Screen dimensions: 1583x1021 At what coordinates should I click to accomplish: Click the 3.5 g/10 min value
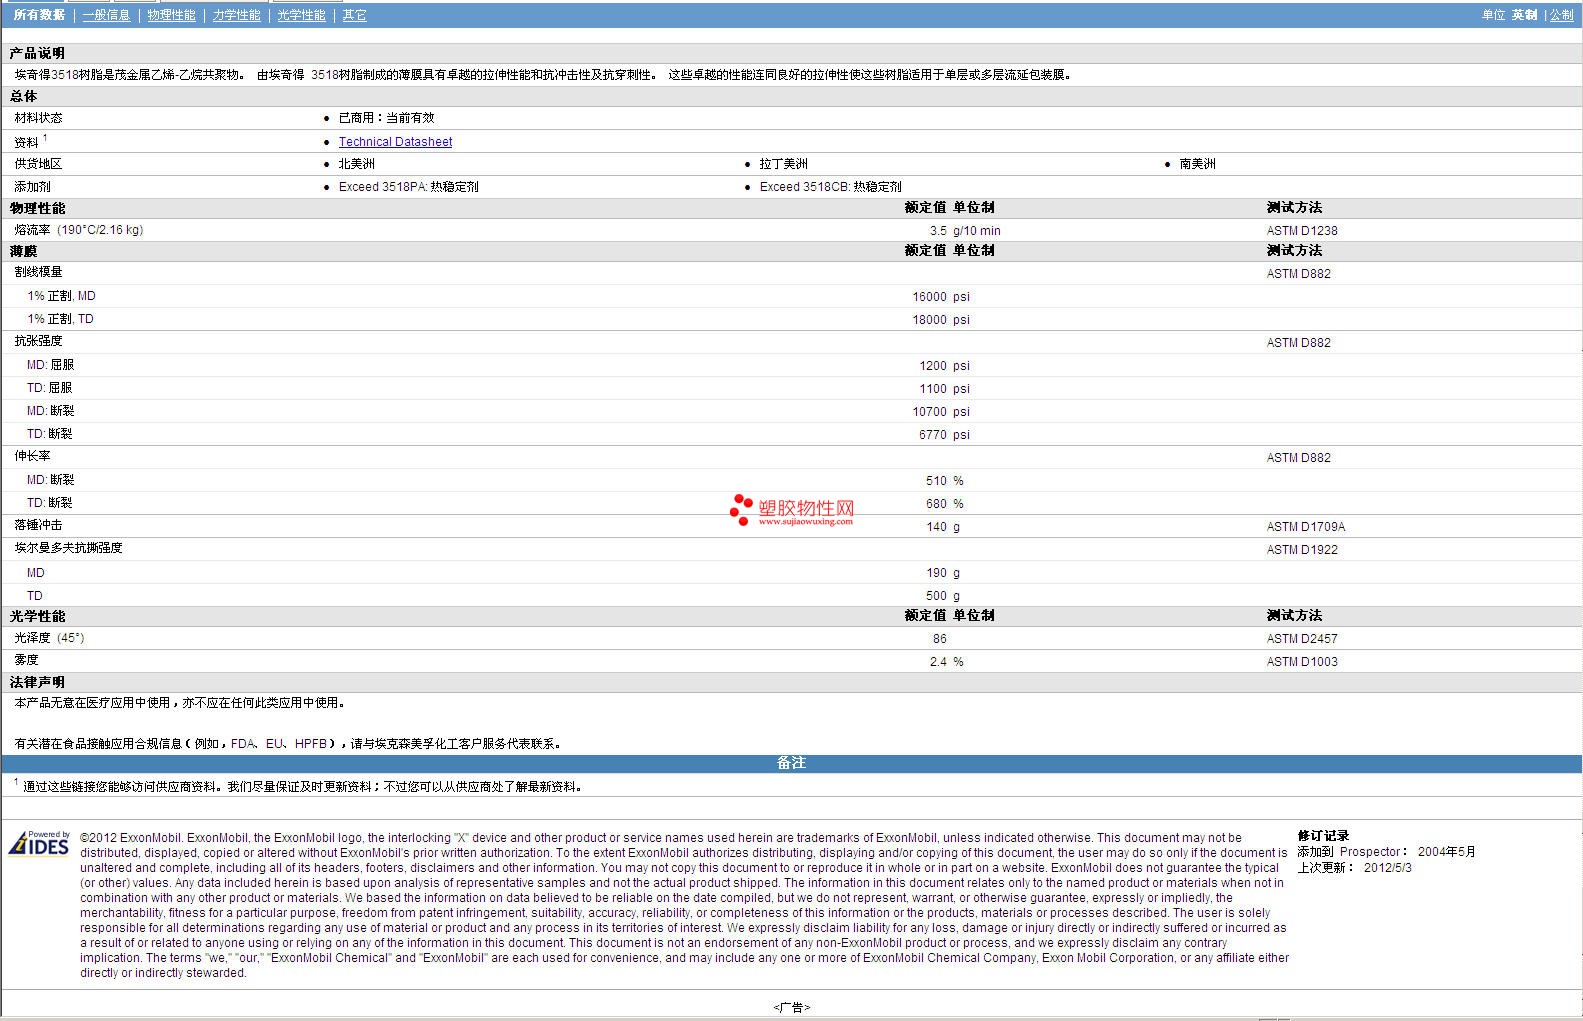click(964, 231)
